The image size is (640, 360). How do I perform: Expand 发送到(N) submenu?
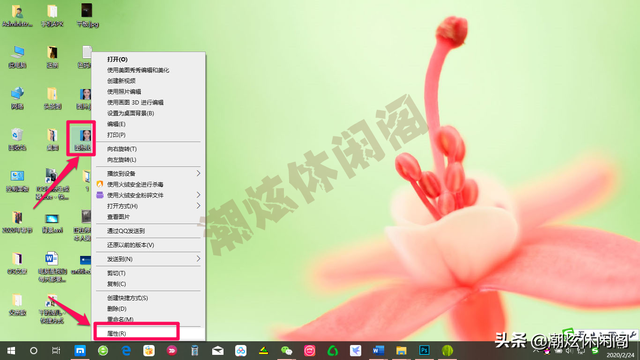149,259
